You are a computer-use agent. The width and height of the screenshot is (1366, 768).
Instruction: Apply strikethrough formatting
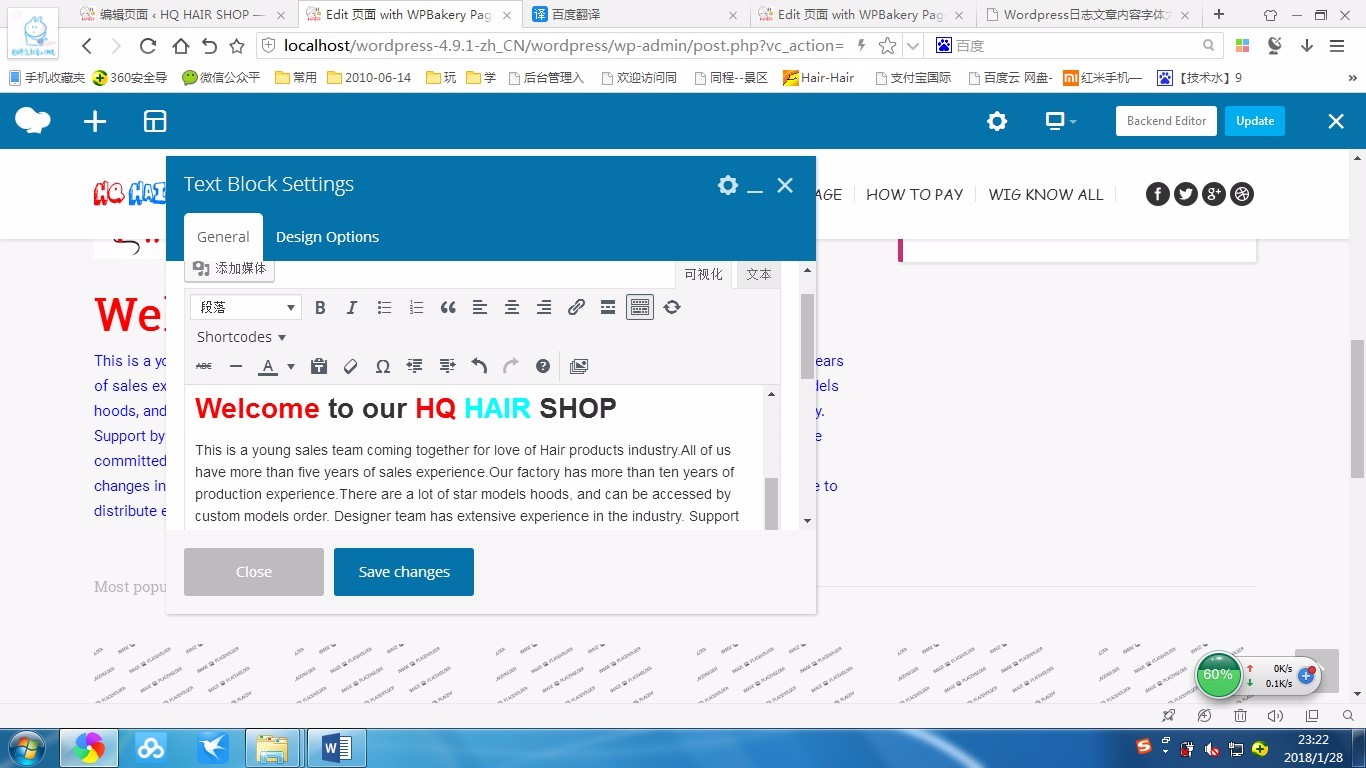(204, 367)
